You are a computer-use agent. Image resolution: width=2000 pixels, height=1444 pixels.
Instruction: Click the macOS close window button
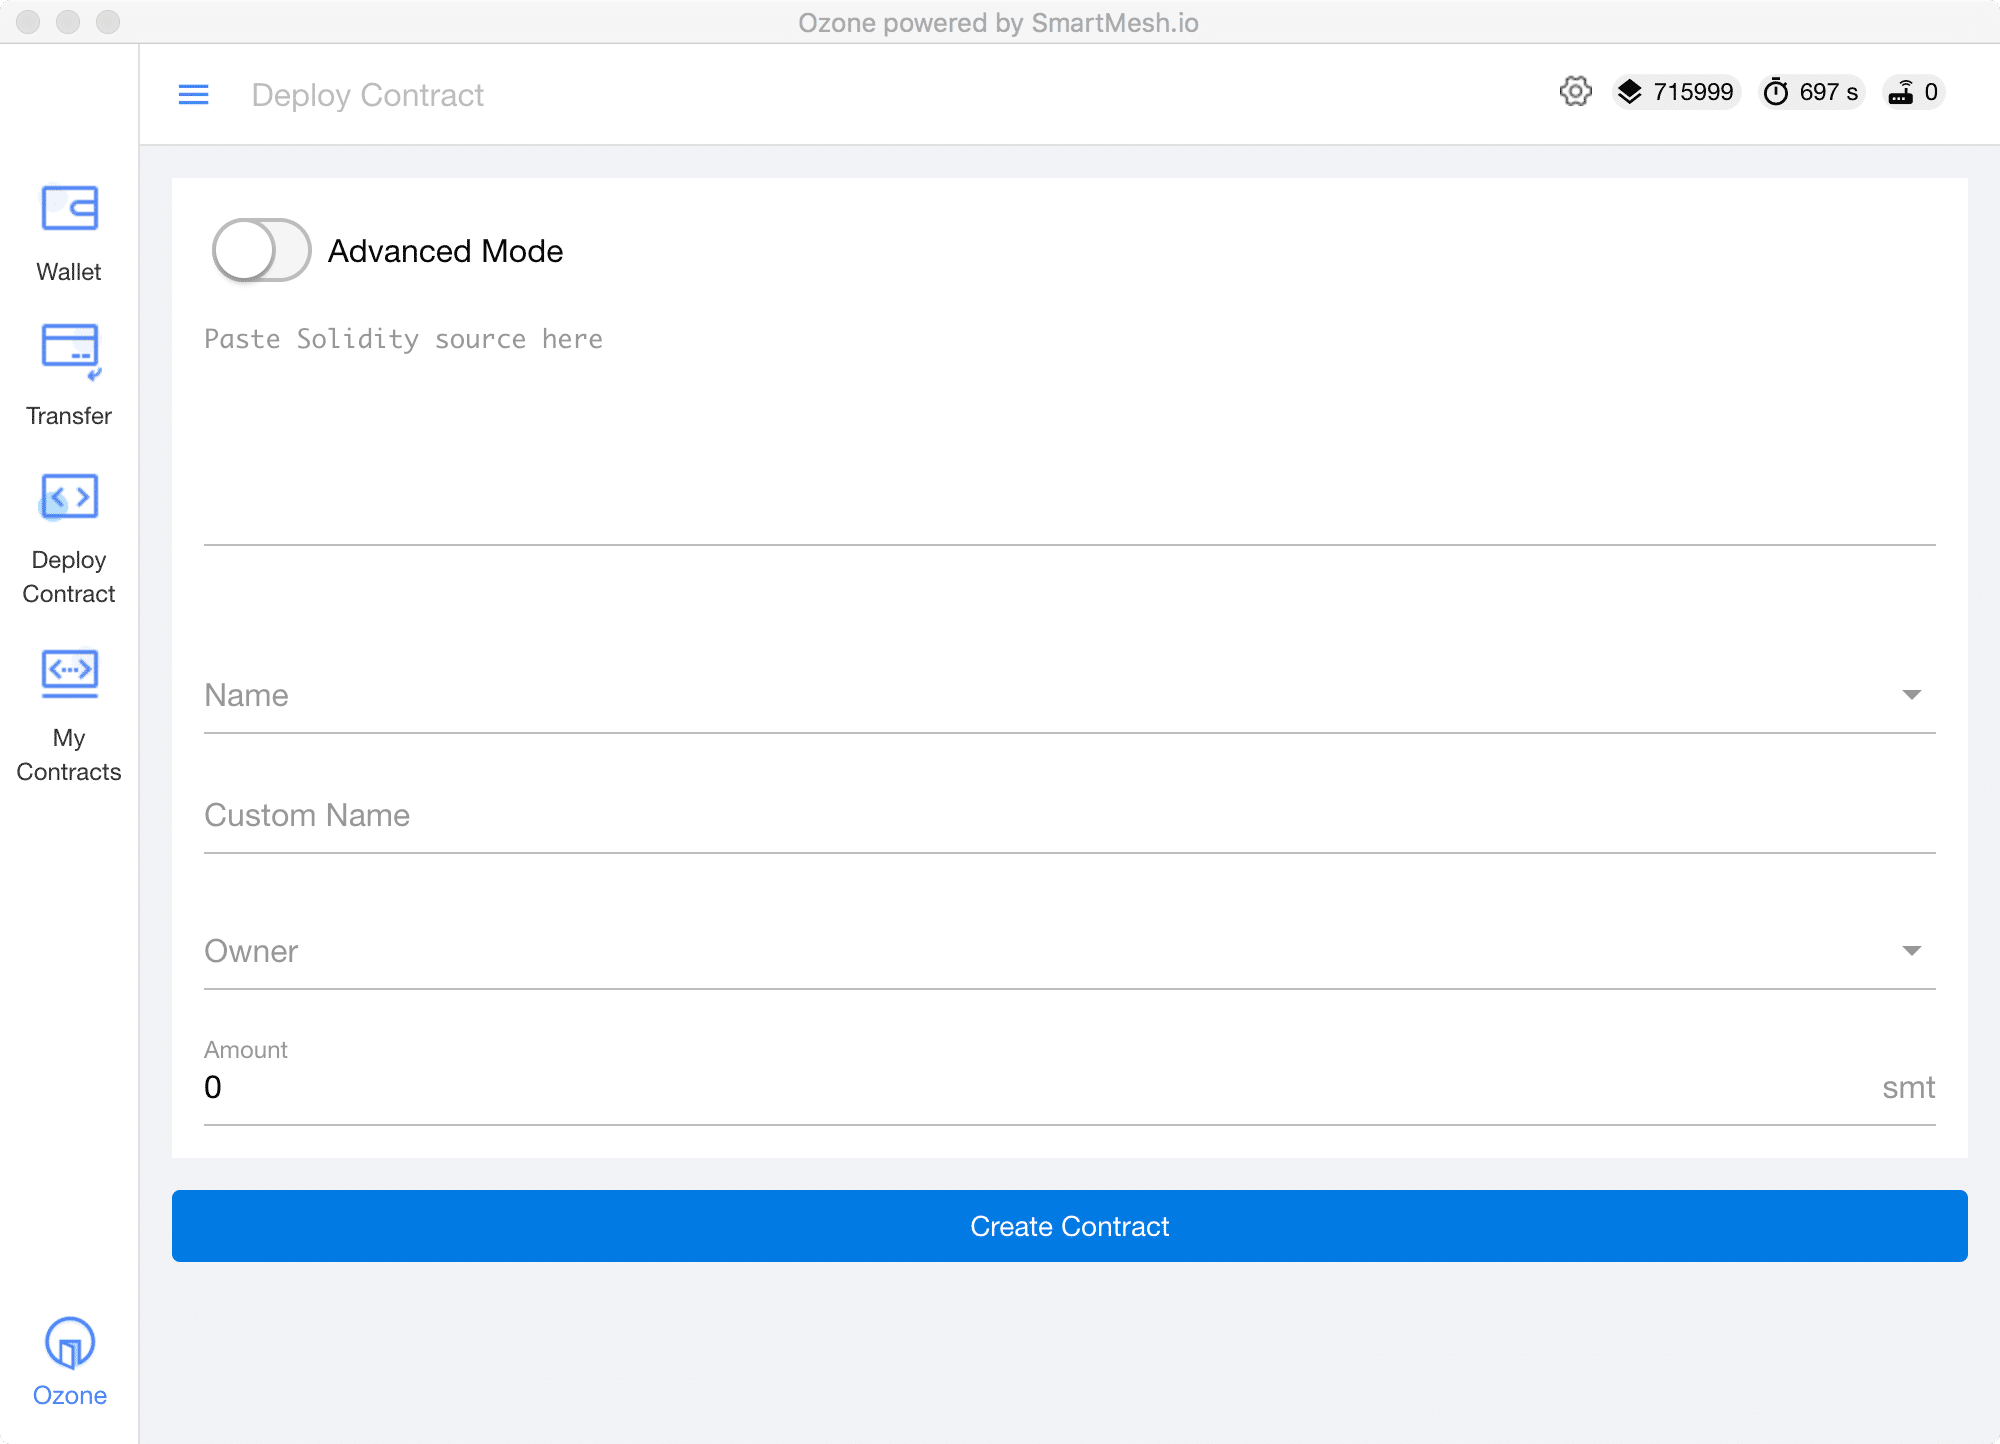28,22
